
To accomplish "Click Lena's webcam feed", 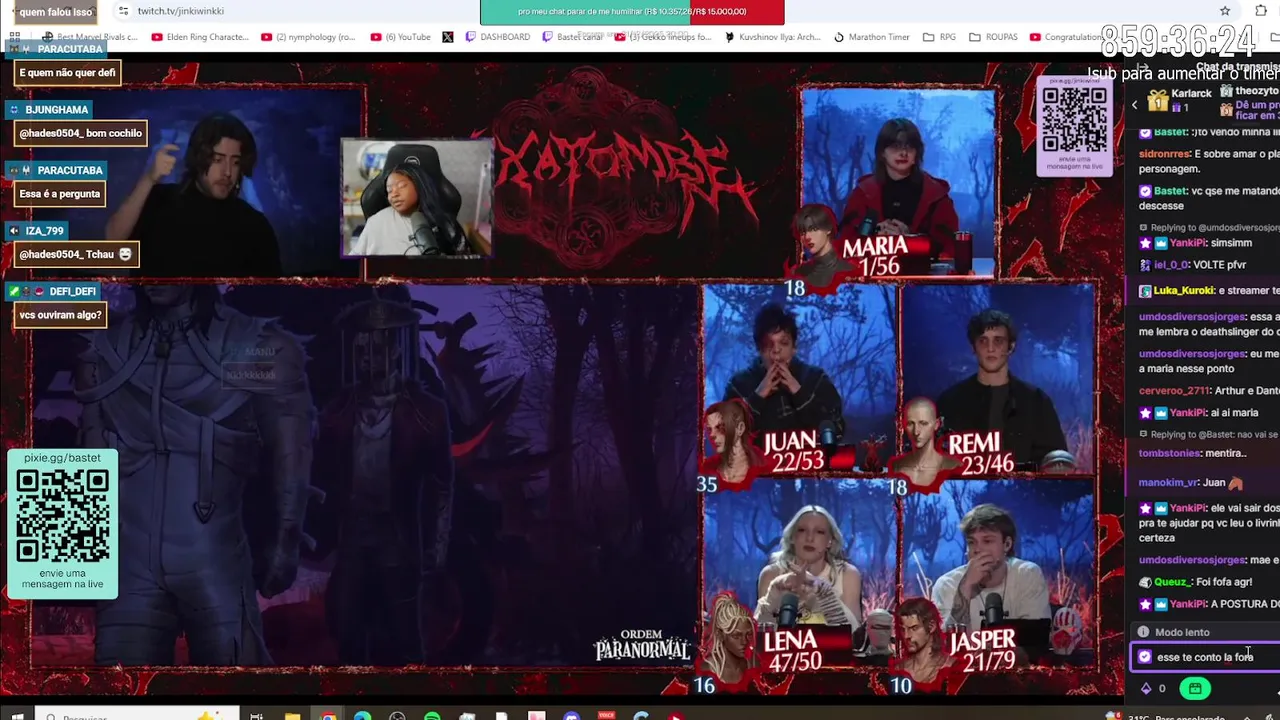I will pyautogui.click(x=799, y=575).
